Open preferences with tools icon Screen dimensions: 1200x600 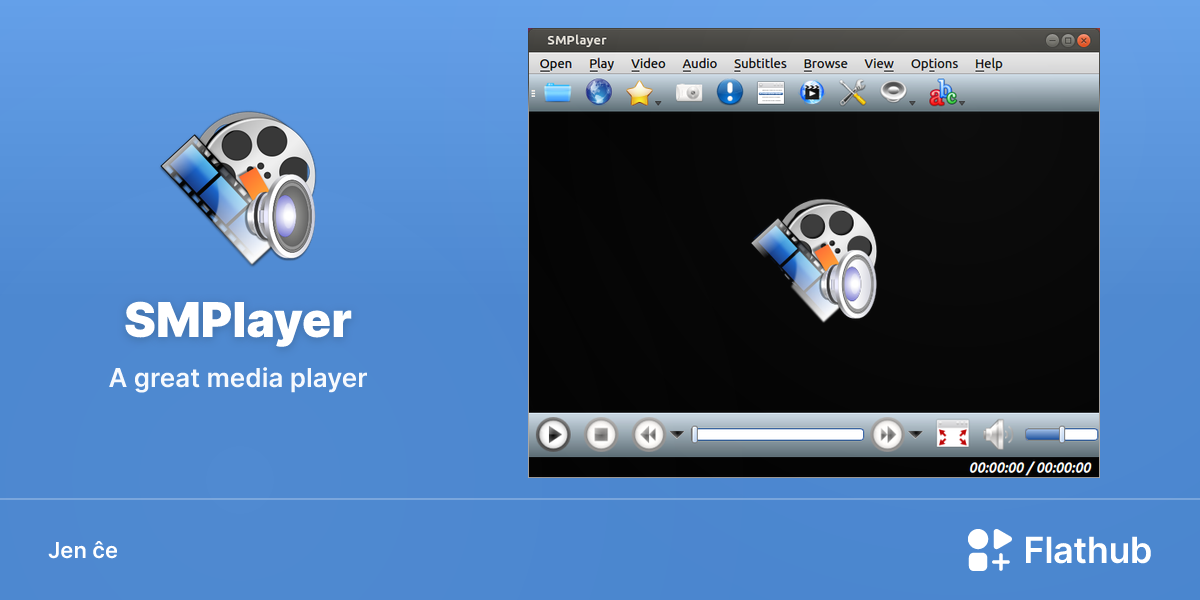click(852, 93)
